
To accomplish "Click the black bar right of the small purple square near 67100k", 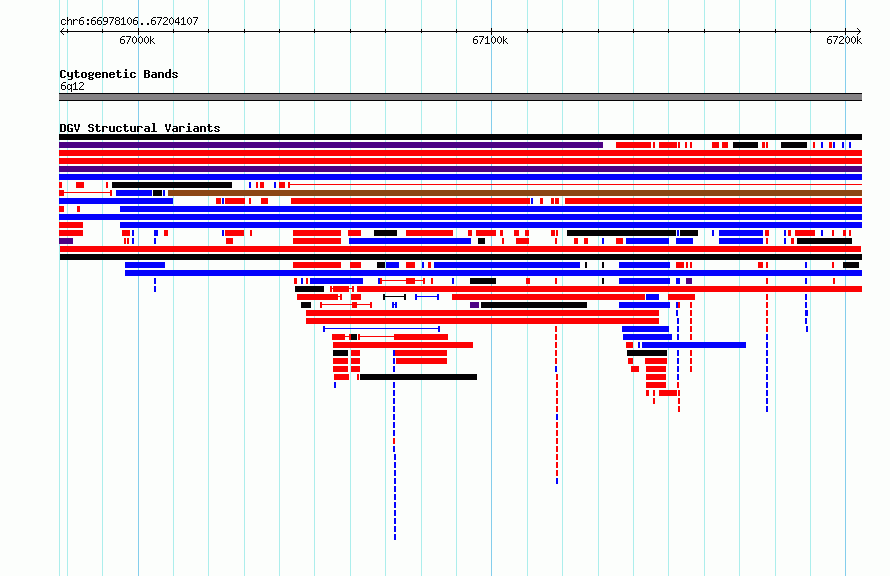I will pyautogui.click(x=534, y=305).
